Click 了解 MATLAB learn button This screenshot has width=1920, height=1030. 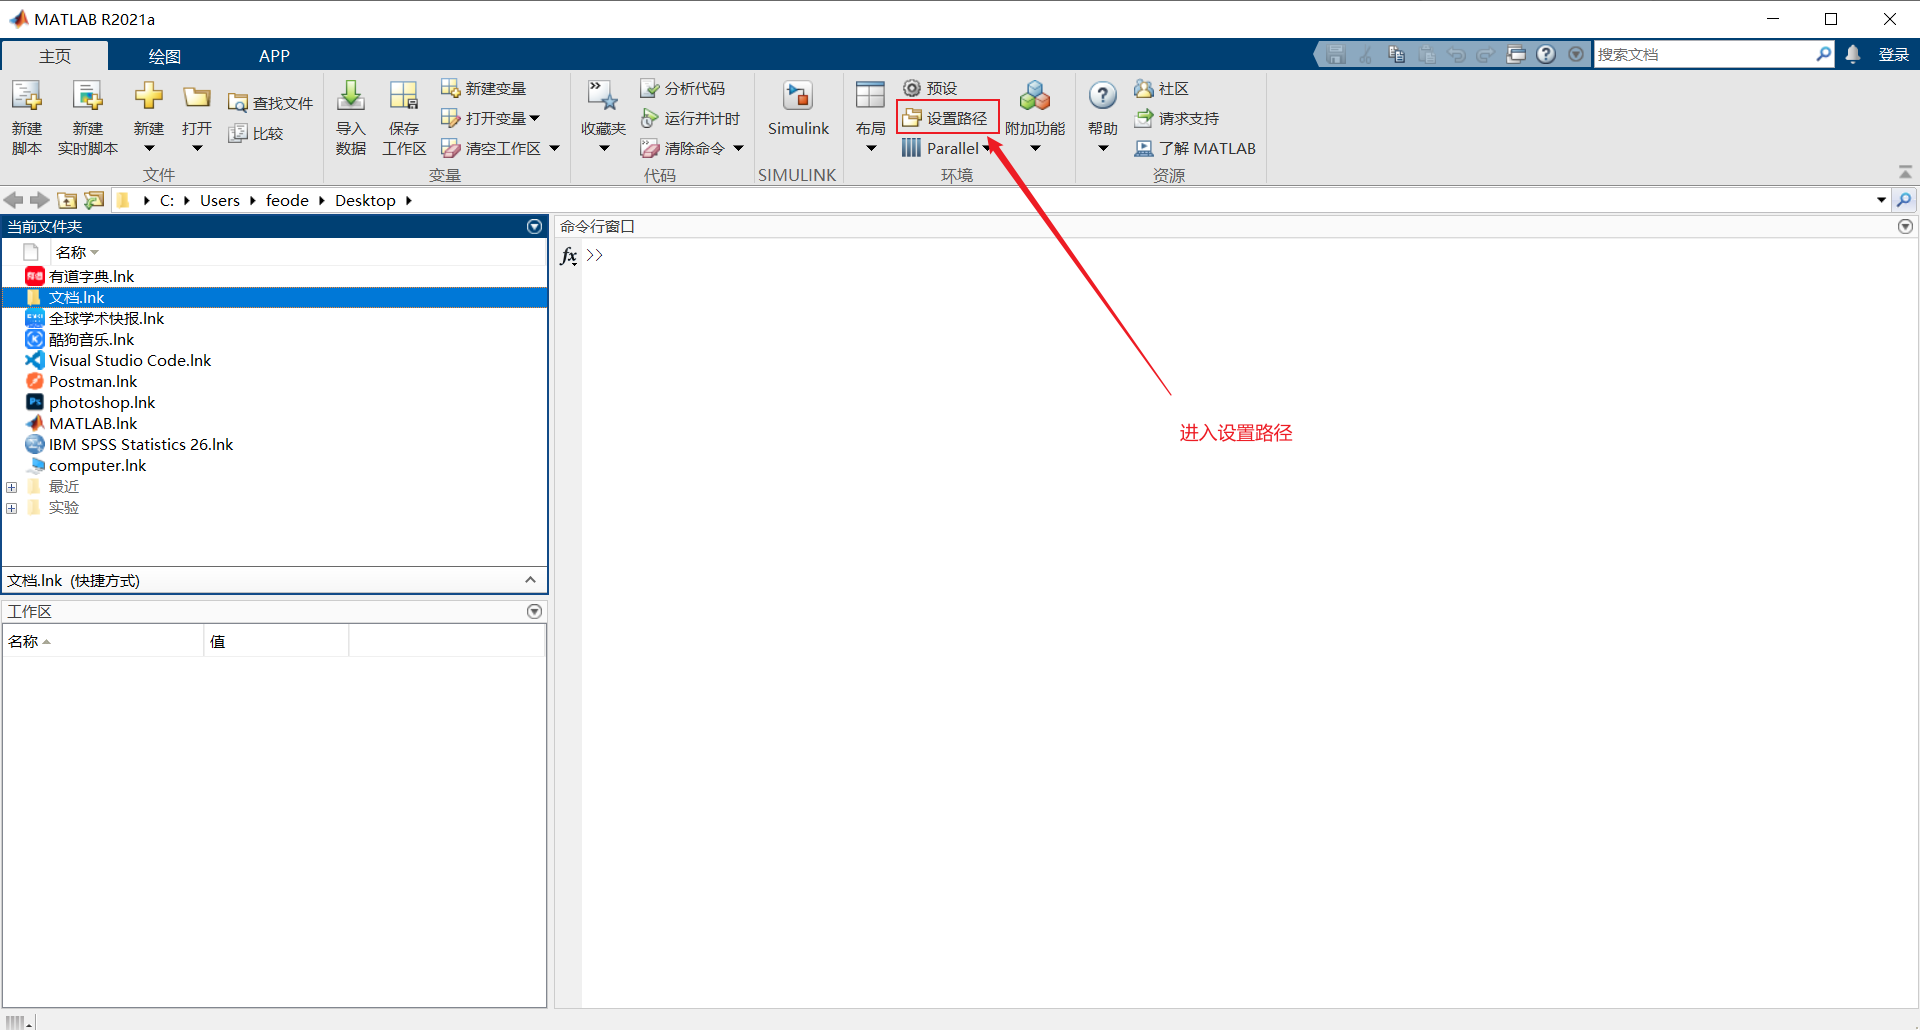[x=1195, y=149]
